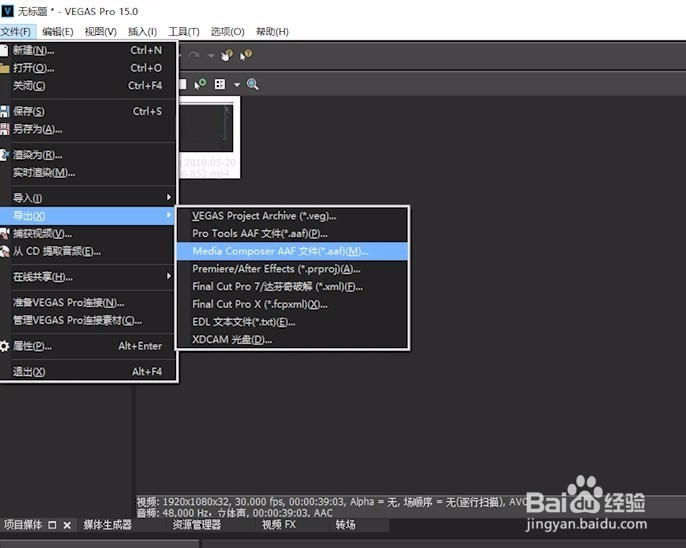Viewport: 686px width, 548px height.
Task: Click the gear icon beside 属性(P)
Action: pyautogui.click(x=4, y=346)
